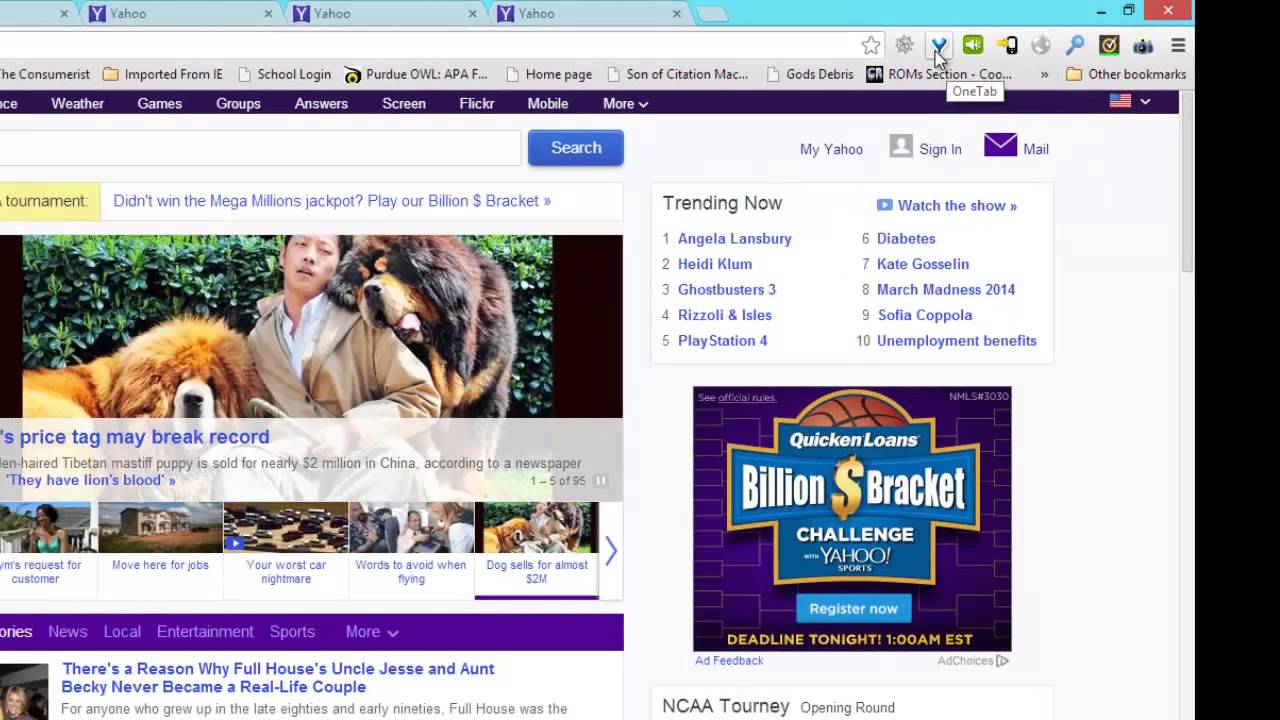Image resolution: width=1280 pixels, height=720 pixels.
Task: Click the Ad Feedback link
Action: tap(729, 660)
